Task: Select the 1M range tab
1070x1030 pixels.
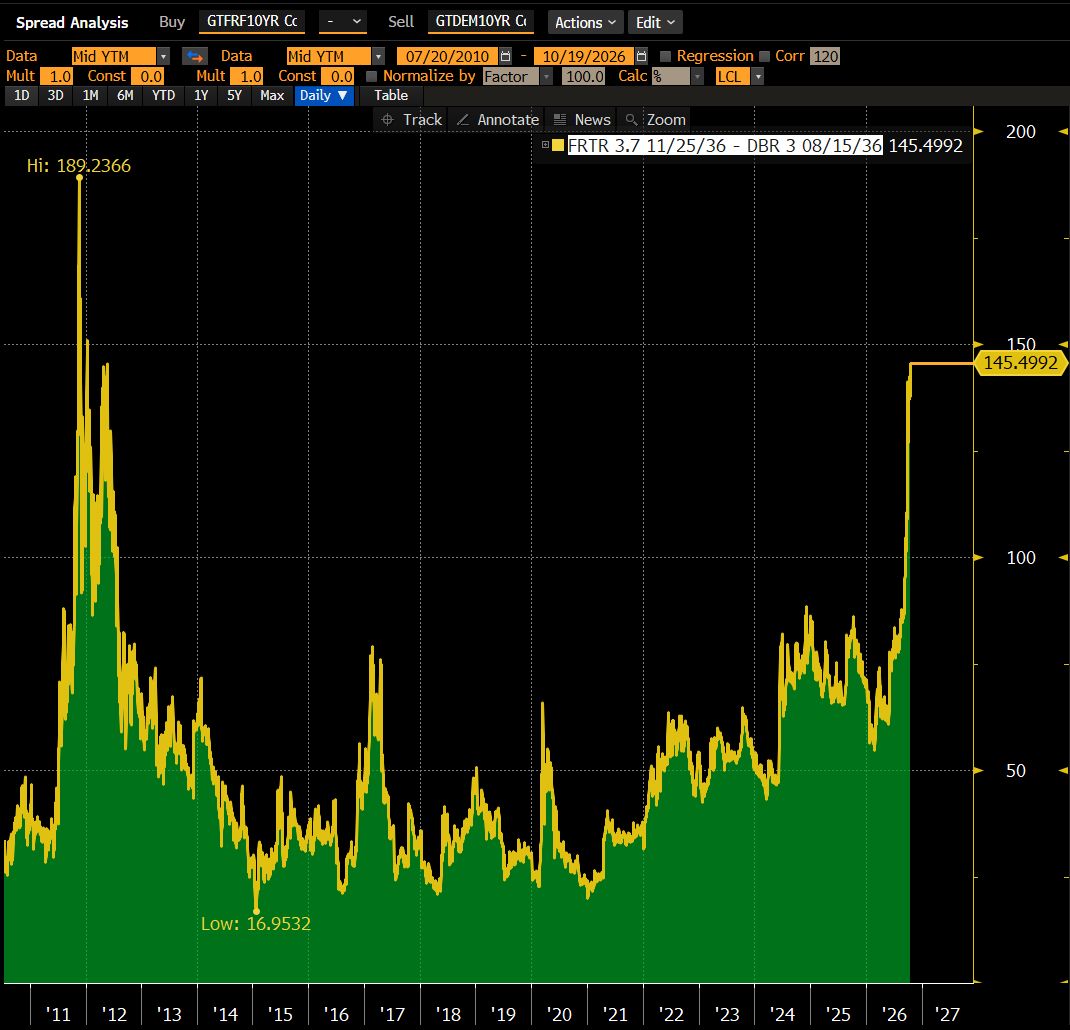Action: point(90,96)
